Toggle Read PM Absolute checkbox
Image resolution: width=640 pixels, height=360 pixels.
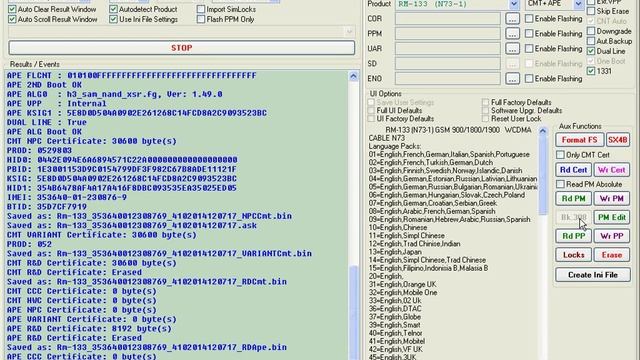pos(560,184)
